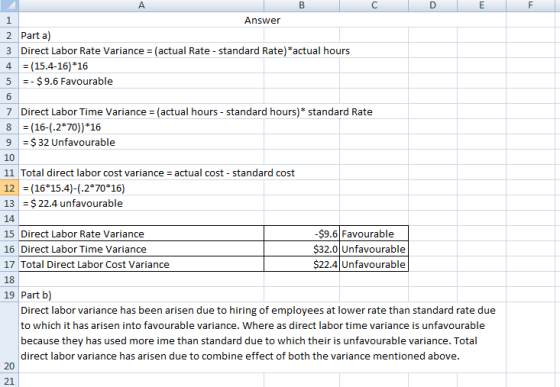Image resolution: width=560 pixels, height=387 pixels.
Task: Click cell '=- $ 9.6 Favourable'
Action: click(x=141, y=81)
